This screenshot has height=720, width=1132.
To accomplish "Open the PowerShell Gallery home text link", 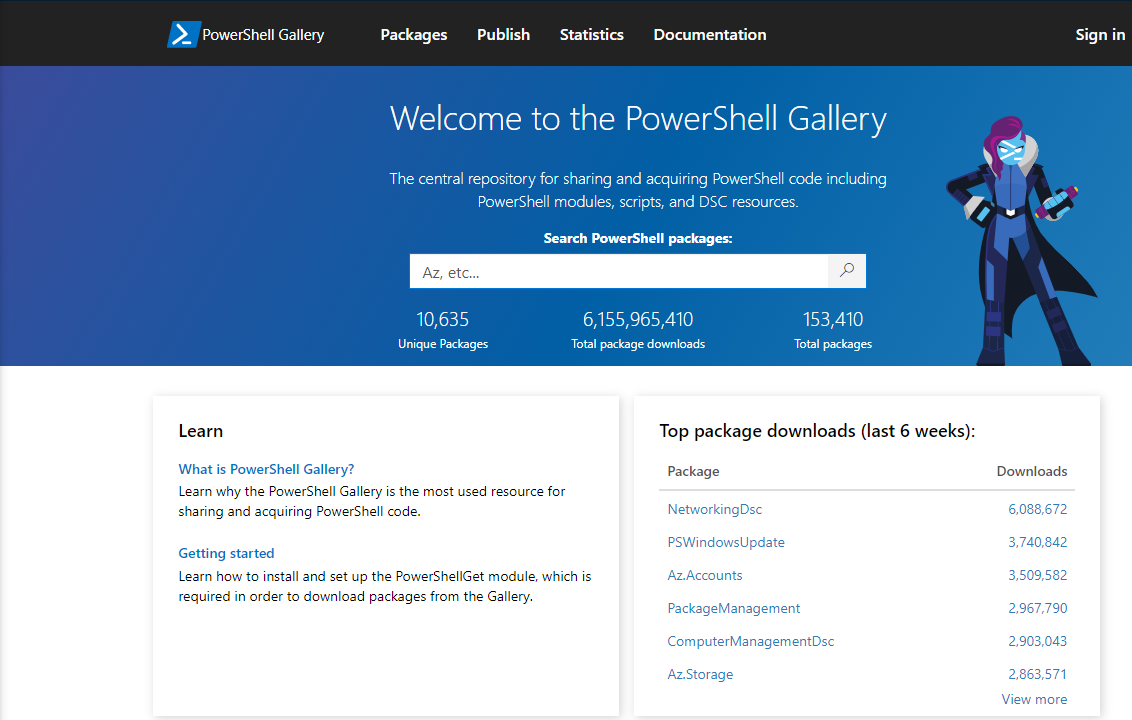I will point(263,35).
